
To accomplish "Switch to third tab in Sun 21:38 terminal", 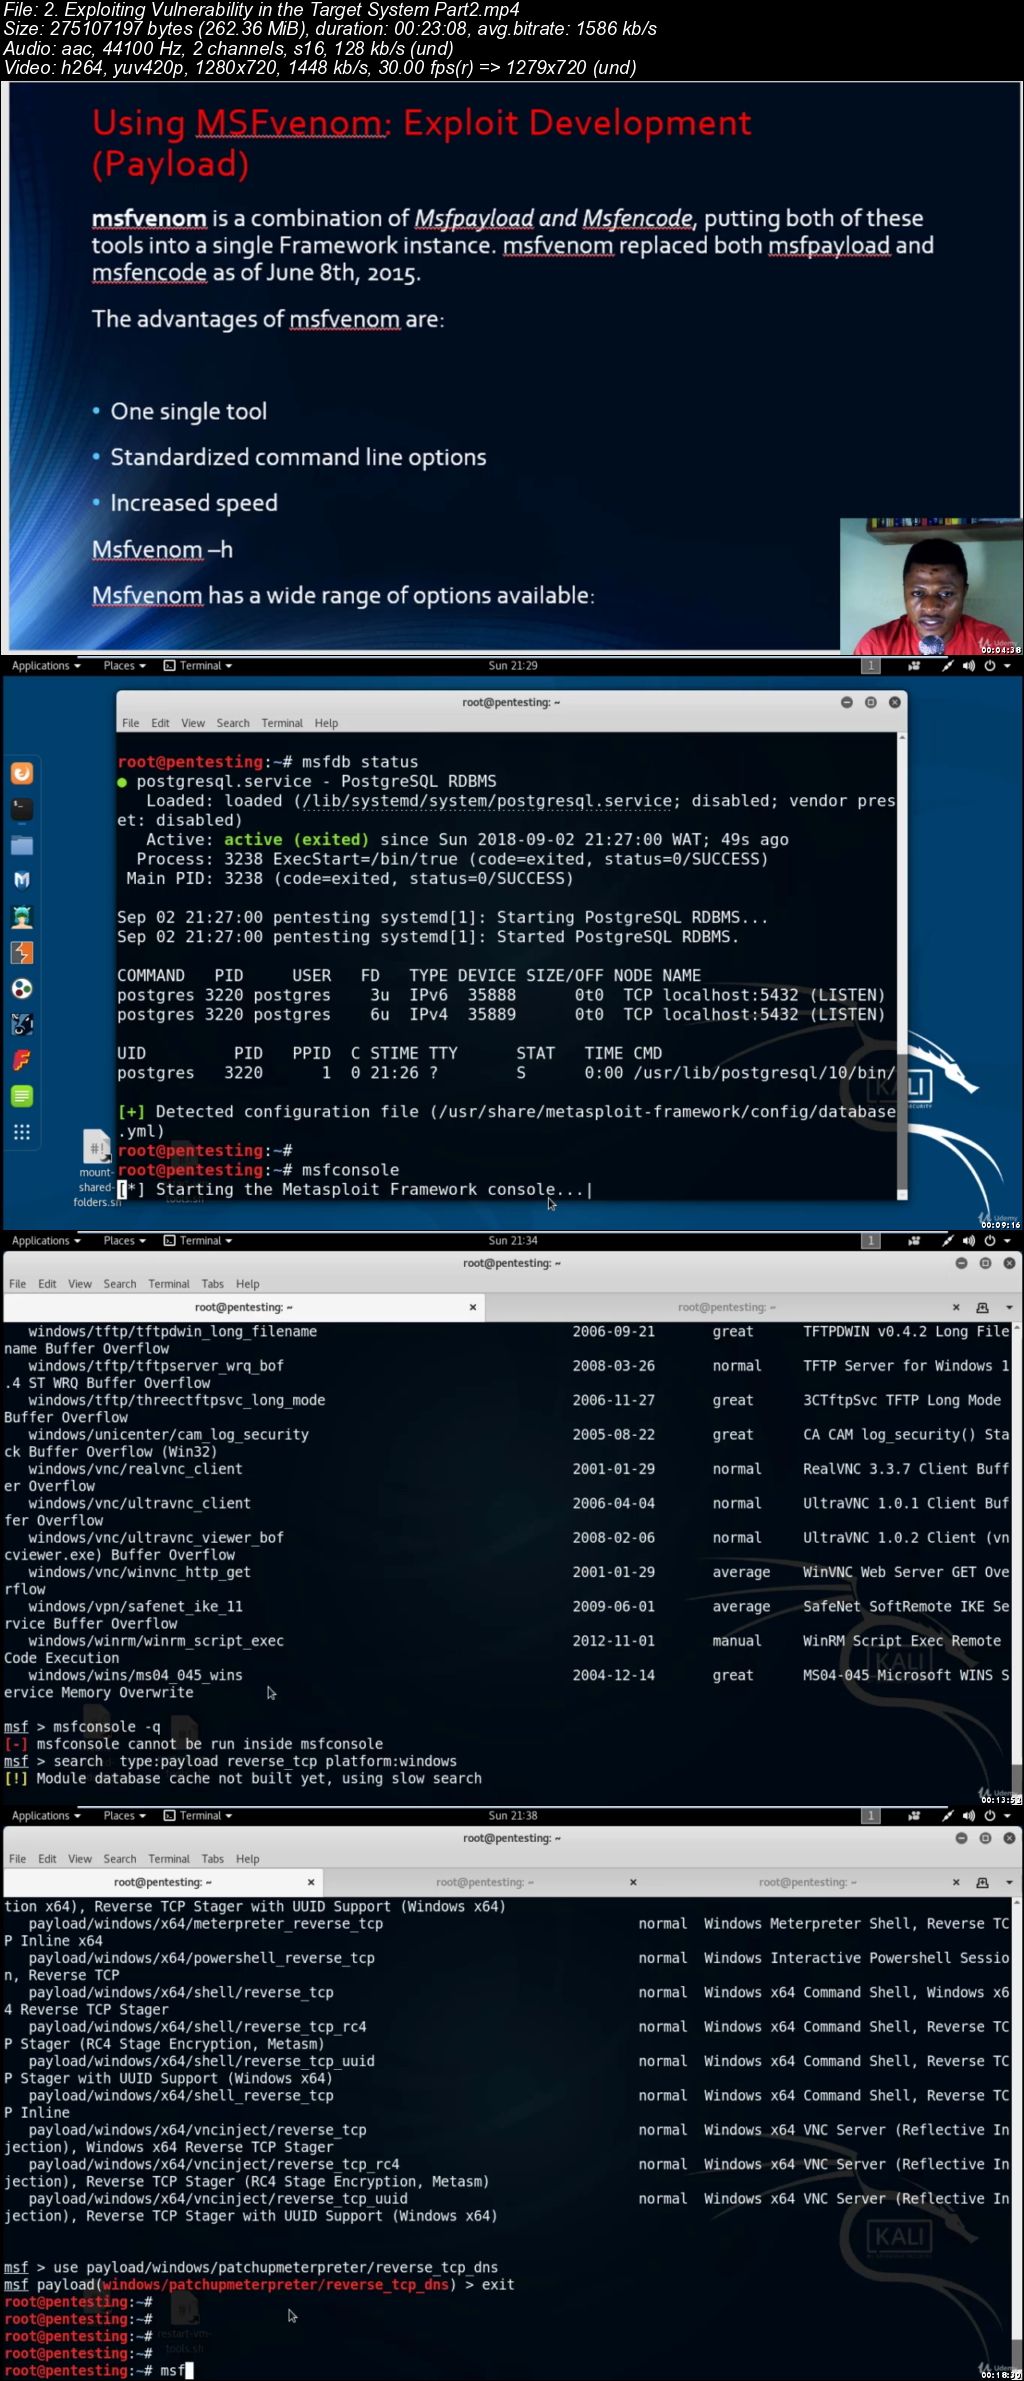I will pyautogui.click(x=806, y=1883).
